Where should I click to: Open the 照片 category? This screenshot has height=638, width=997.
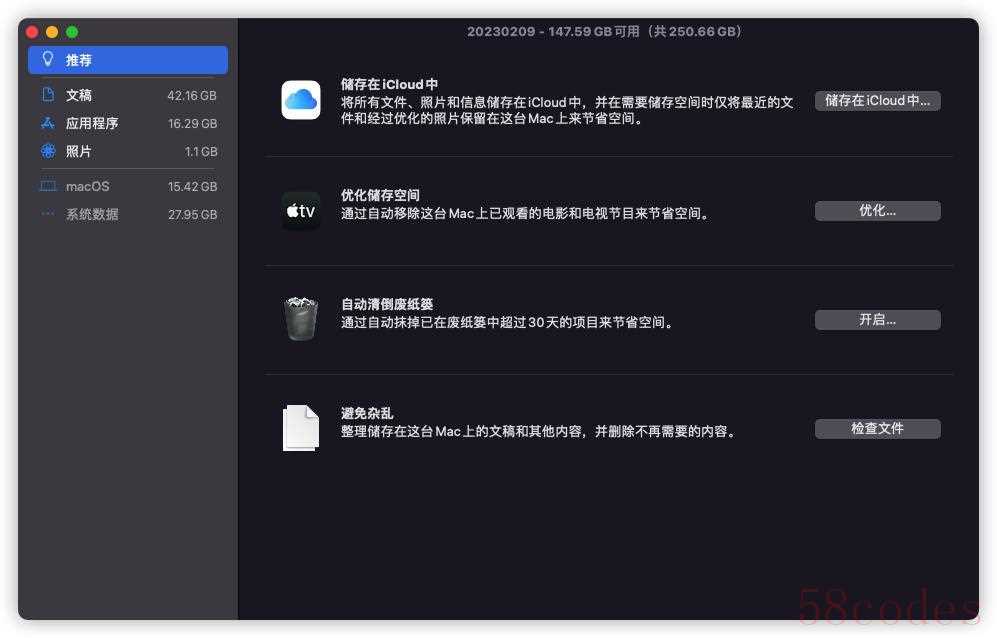(128, 151)
